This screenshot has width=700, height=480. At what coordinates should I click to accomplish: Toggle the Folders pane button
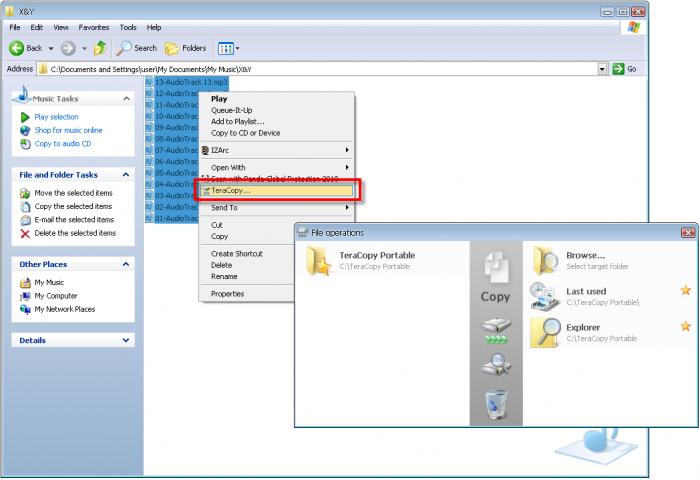pos(186,47)
